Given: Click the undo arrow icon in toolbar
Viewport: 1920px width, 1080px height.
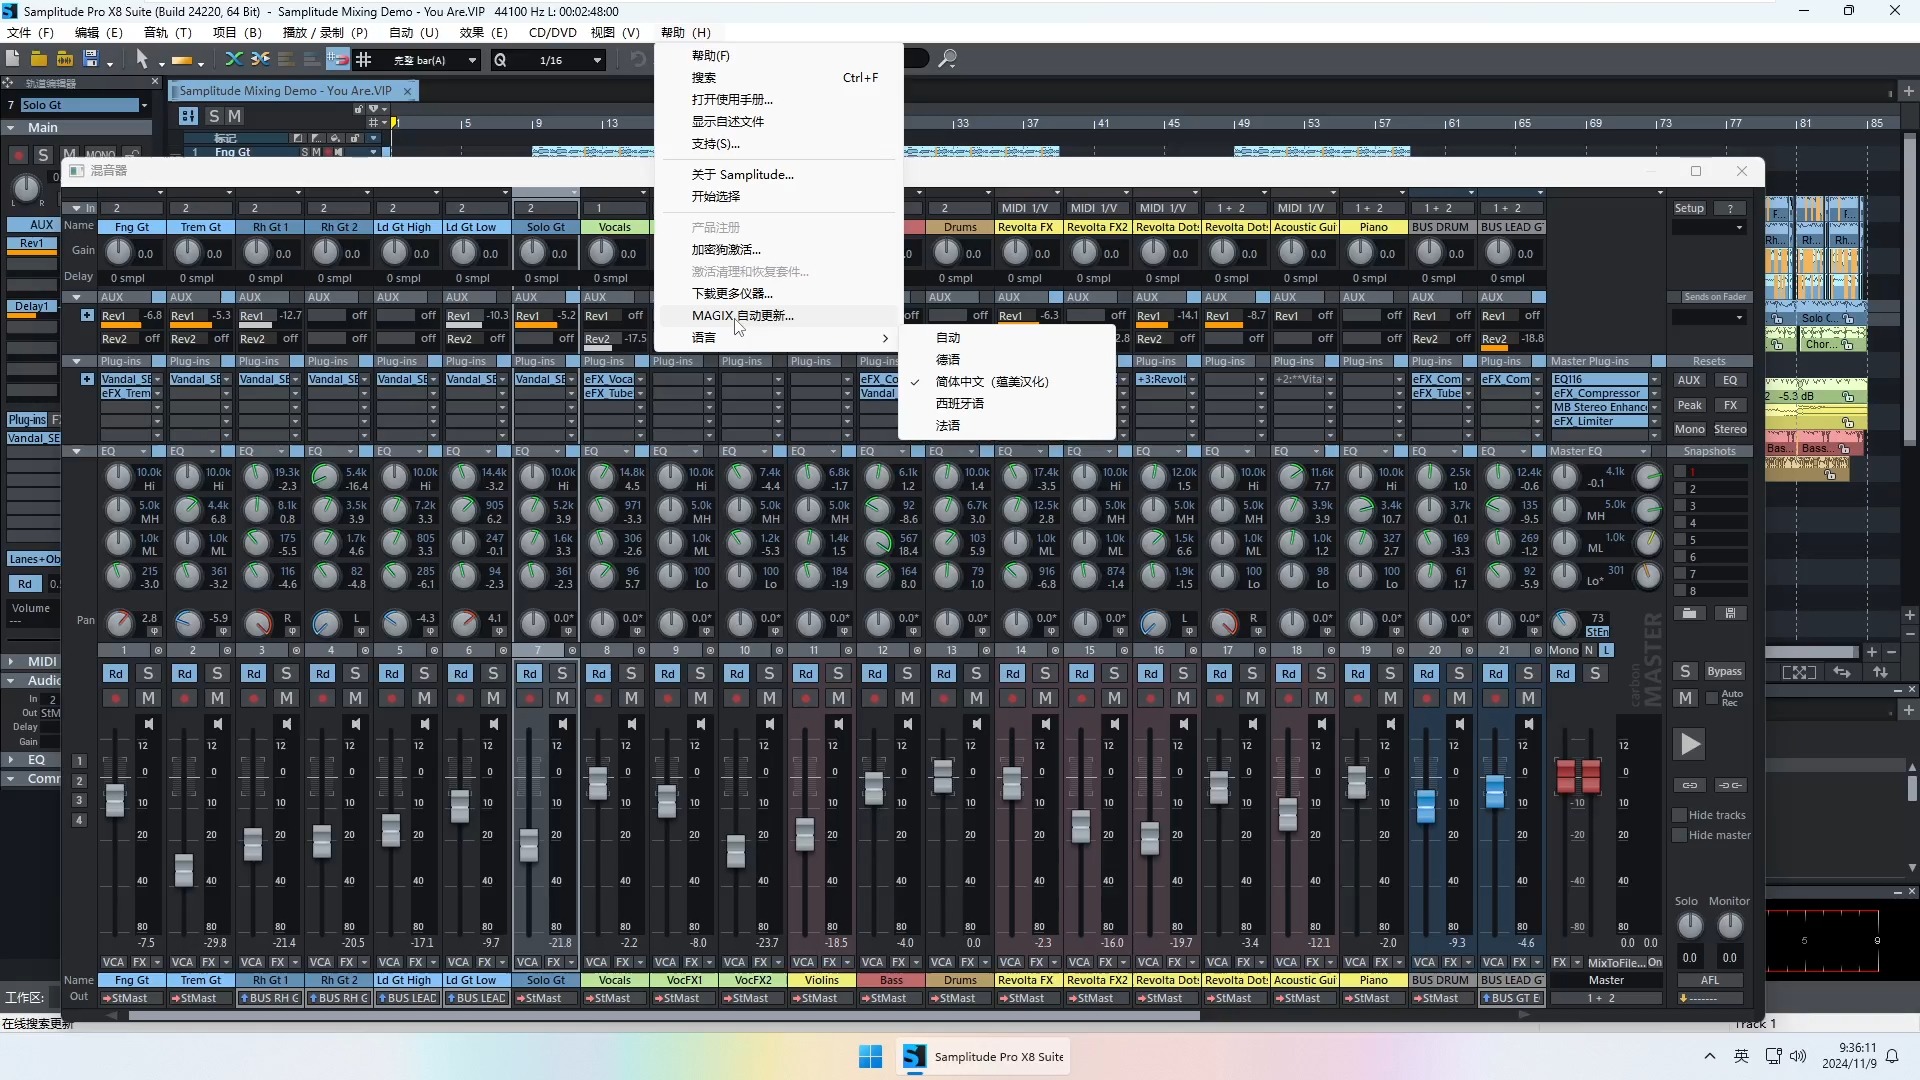Looking at the screenshot, I should click(x=638, y=60).
